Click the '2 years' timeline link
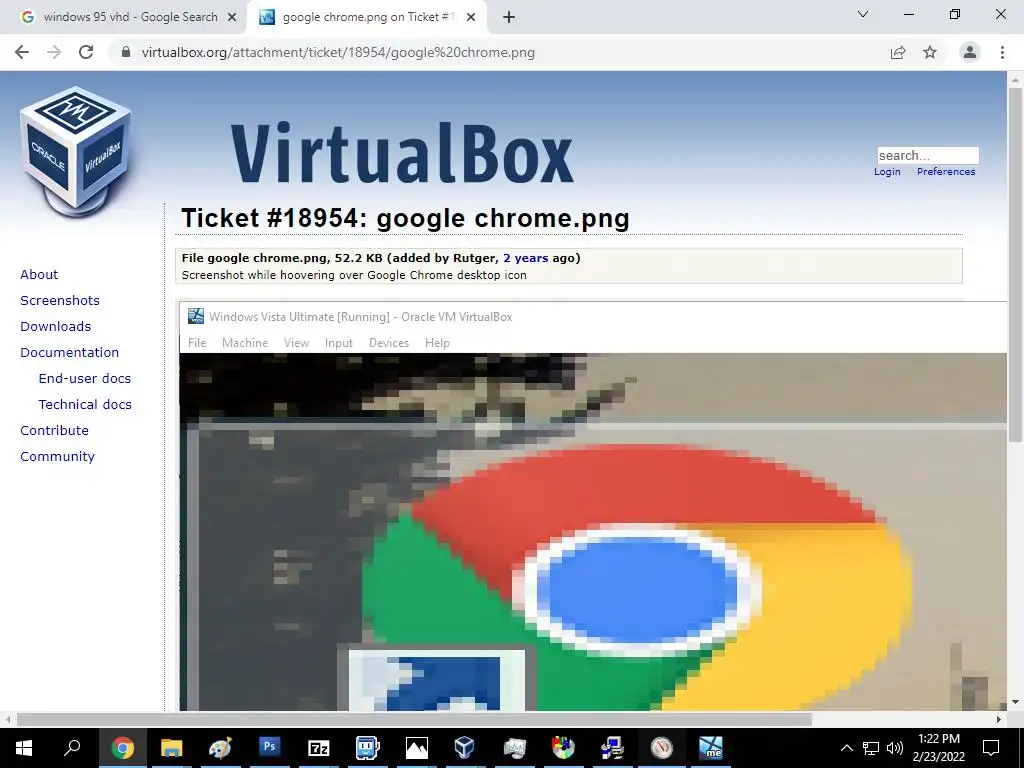Image resolution: width=1024 pixels, height=768 pixels. tap(526, 258)
